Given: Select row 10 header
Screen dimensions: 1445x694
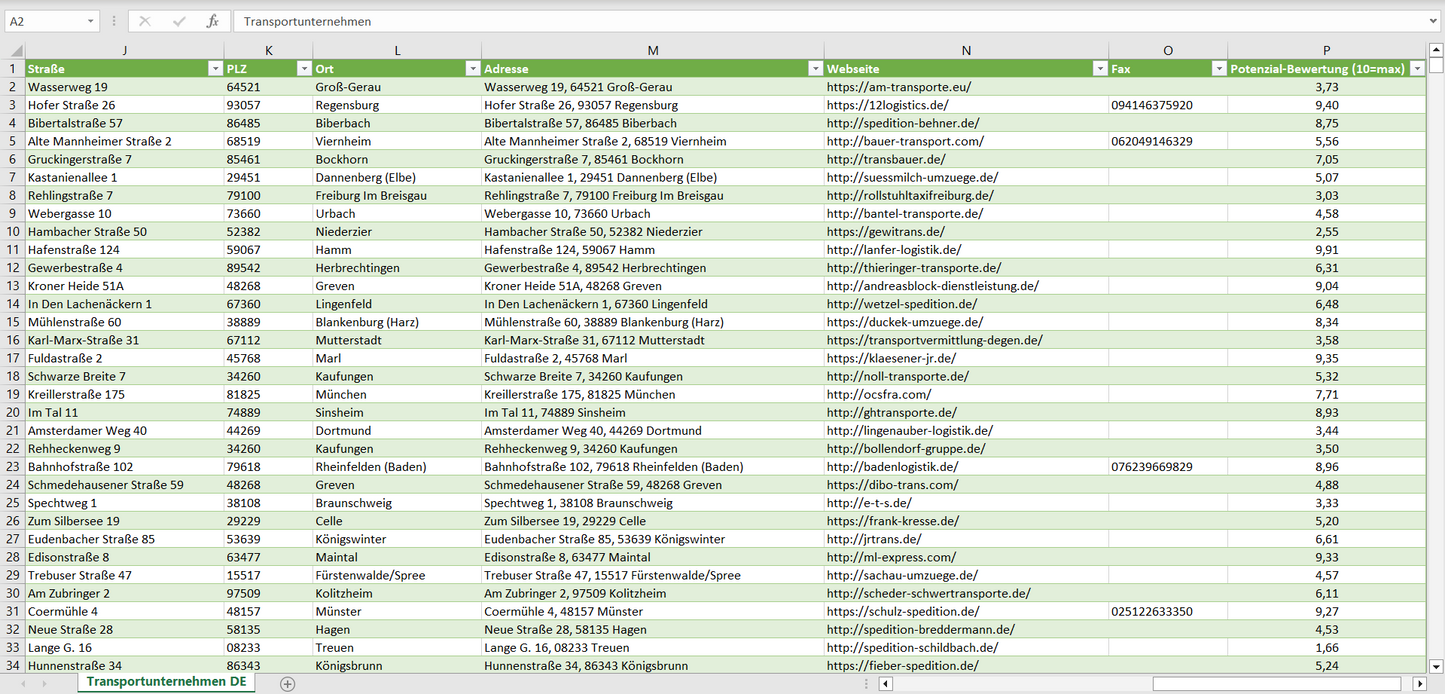Looking at the screenshot, I should (13, 232).
